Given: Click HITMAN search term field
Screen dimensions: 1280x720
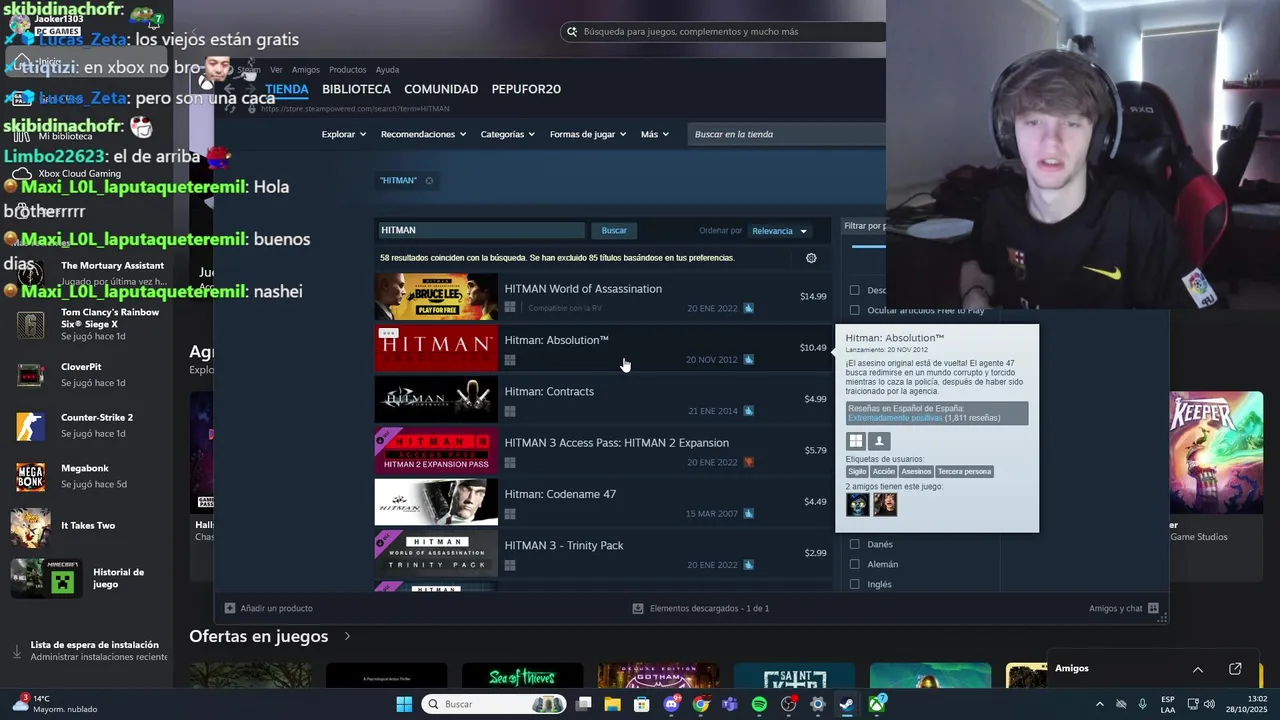Looking at the screenshot, I should (481, 230).
